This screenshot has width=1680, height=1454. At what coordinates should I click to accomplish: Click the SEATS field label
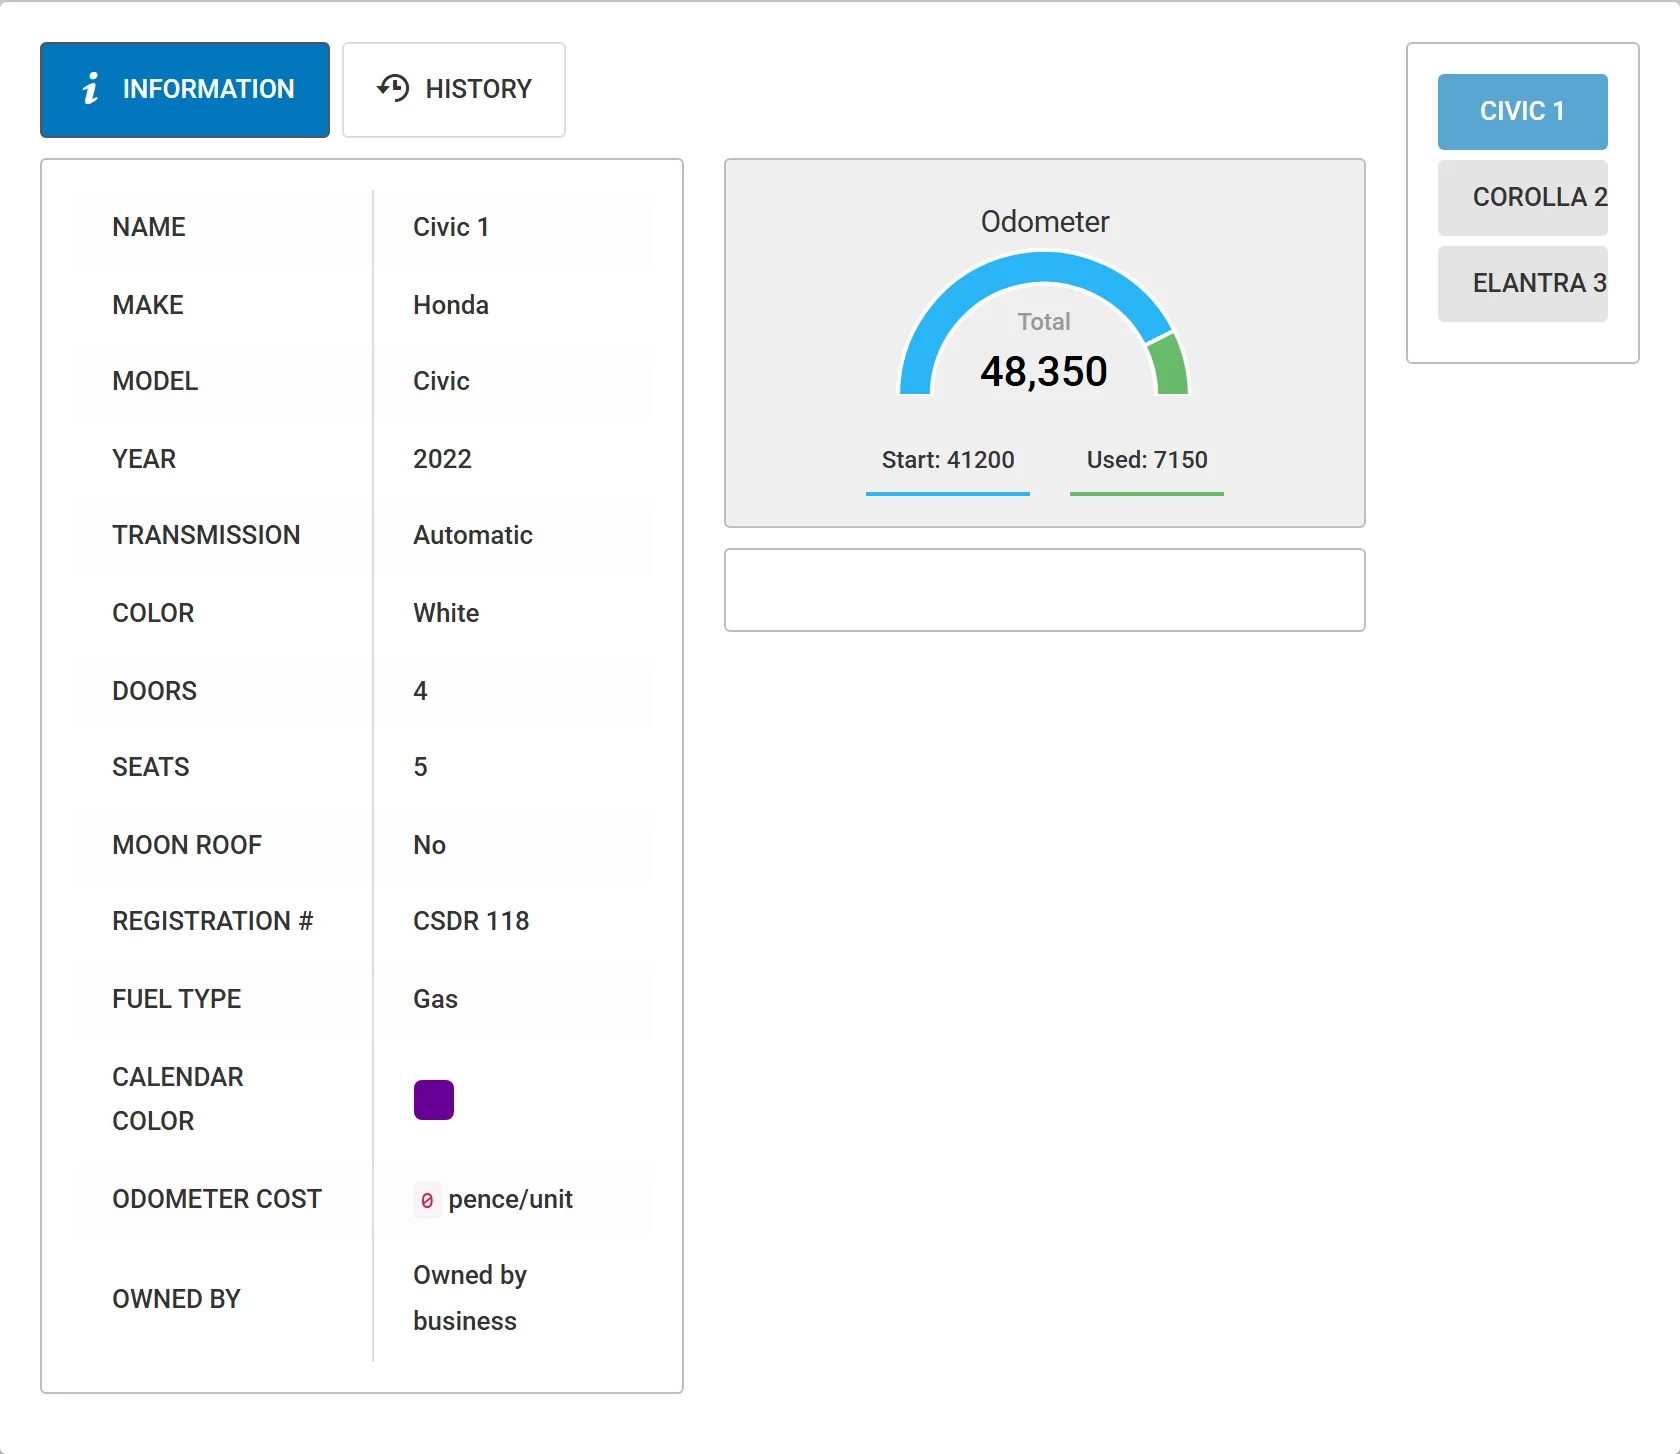pos(151,767)
